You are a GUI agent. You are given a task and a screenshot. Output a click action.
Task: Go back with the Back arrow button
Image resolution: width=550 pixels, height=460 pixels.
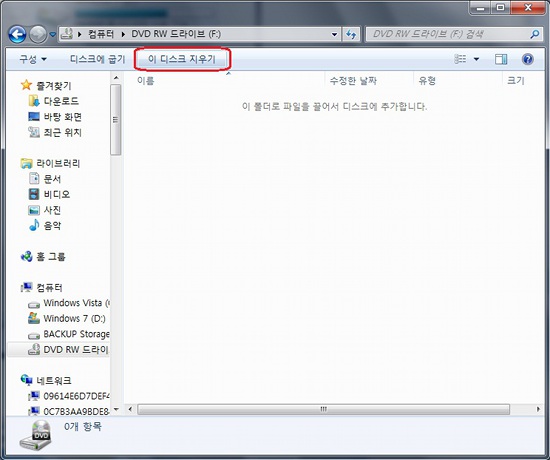17,34
